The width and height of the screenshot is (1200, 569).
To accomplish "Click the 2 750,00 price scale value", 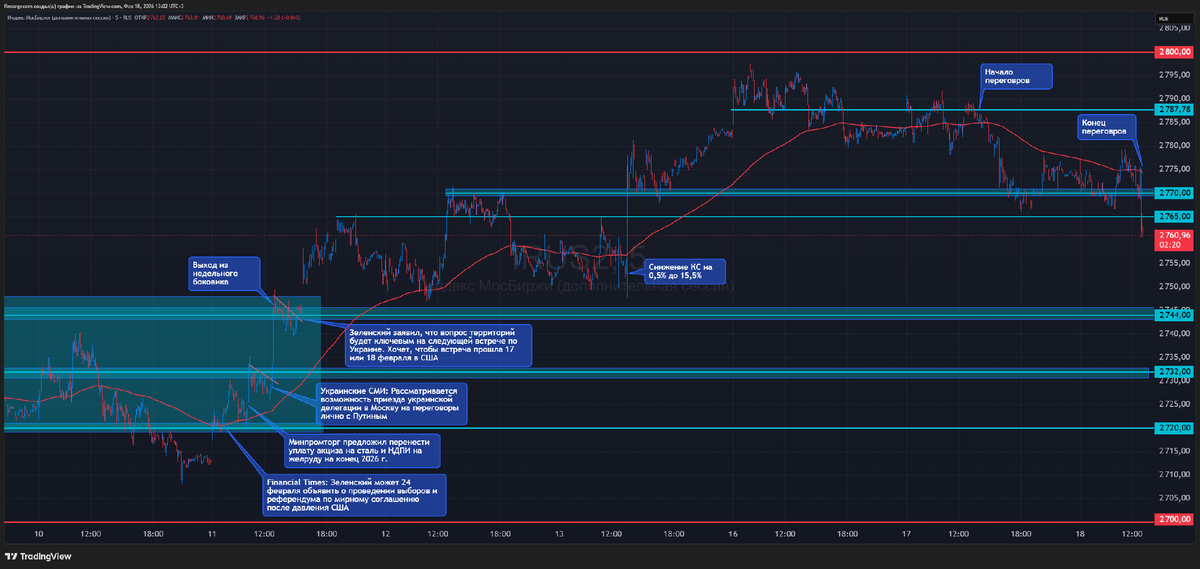I will pos(1175,287).
